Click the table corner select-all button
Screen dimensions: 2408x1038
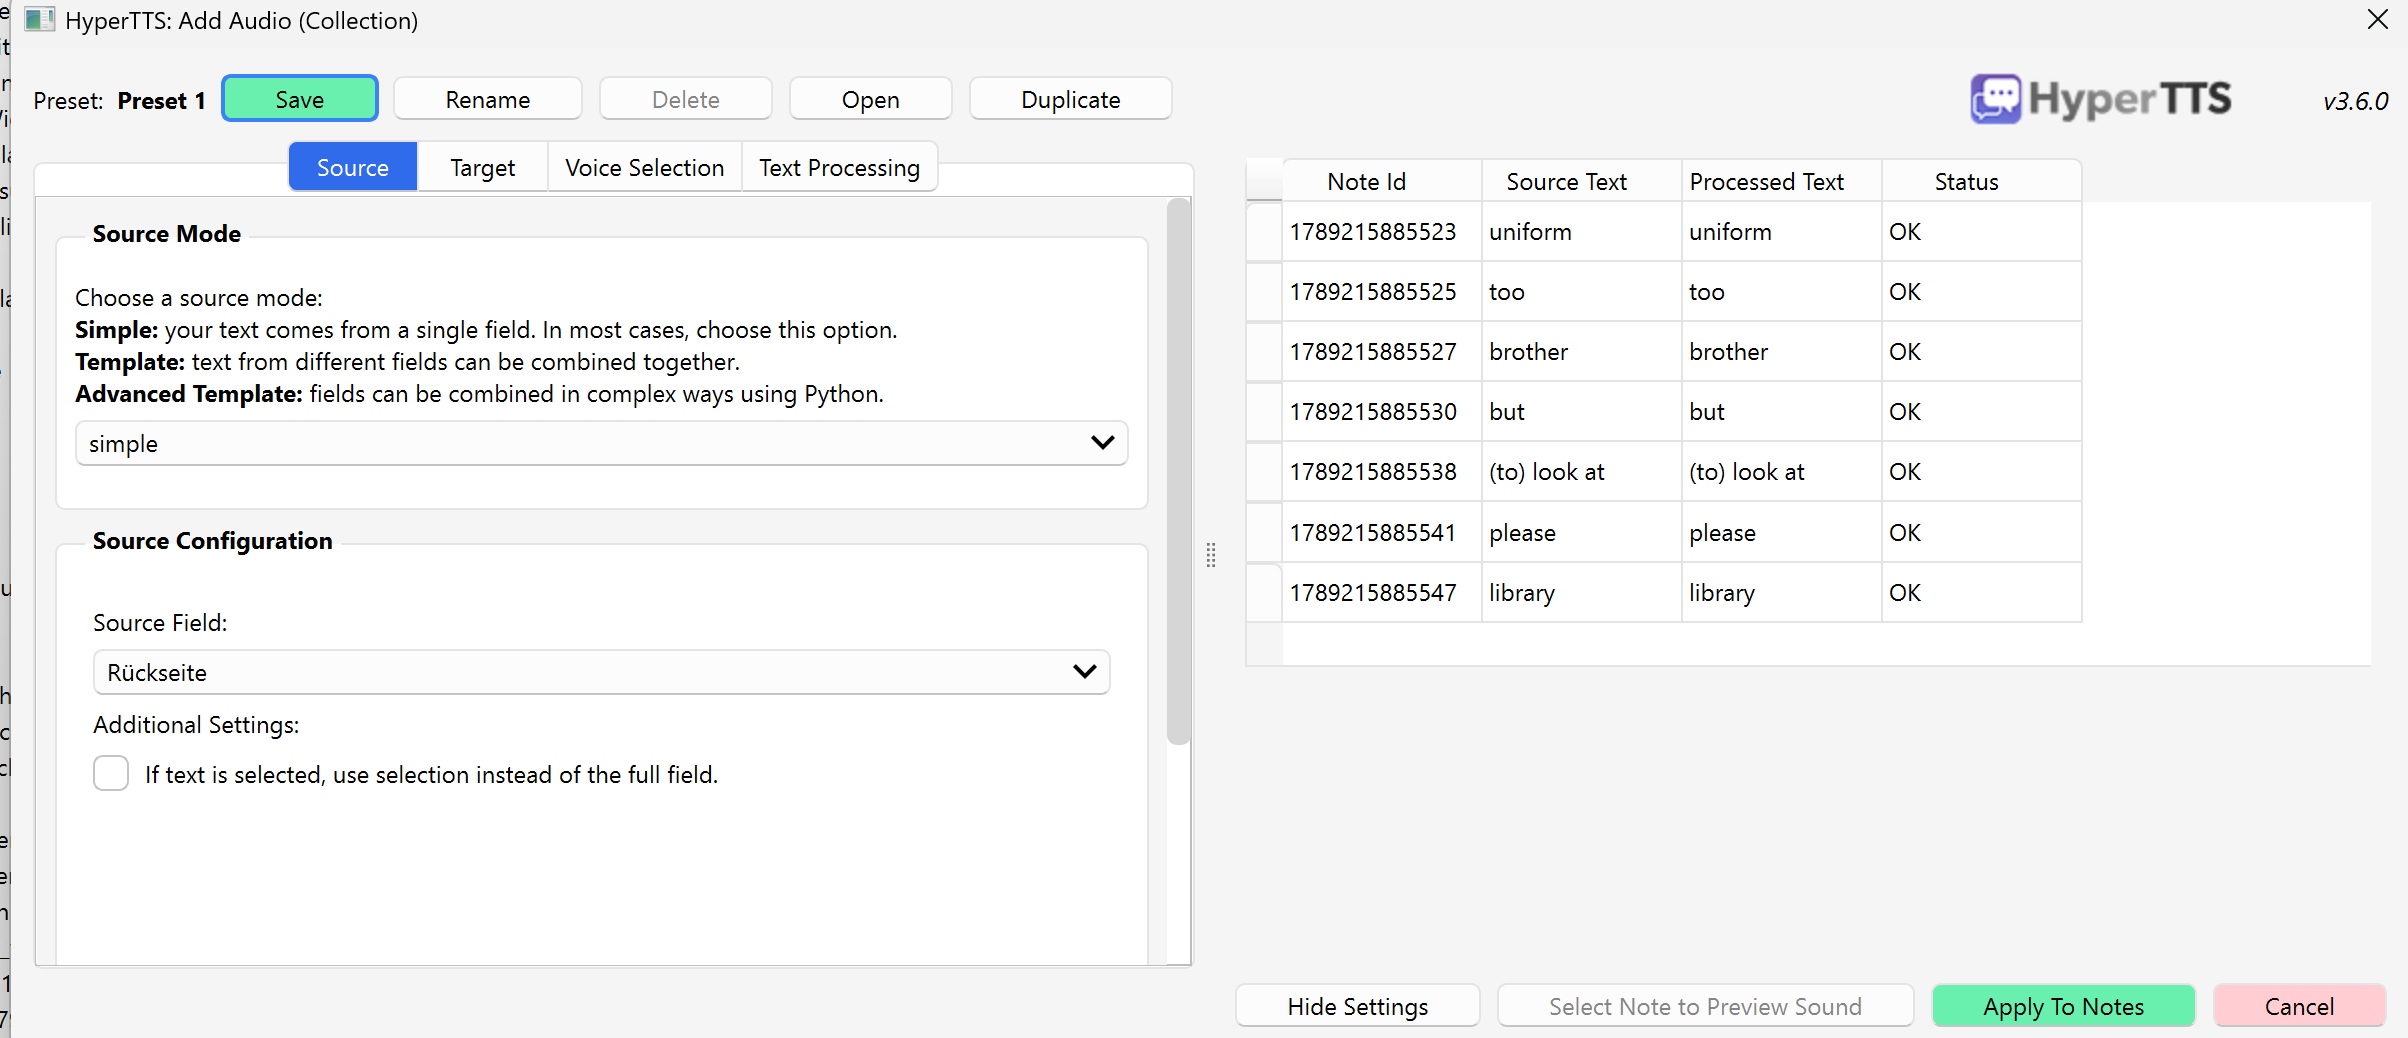click(1264, 180)
